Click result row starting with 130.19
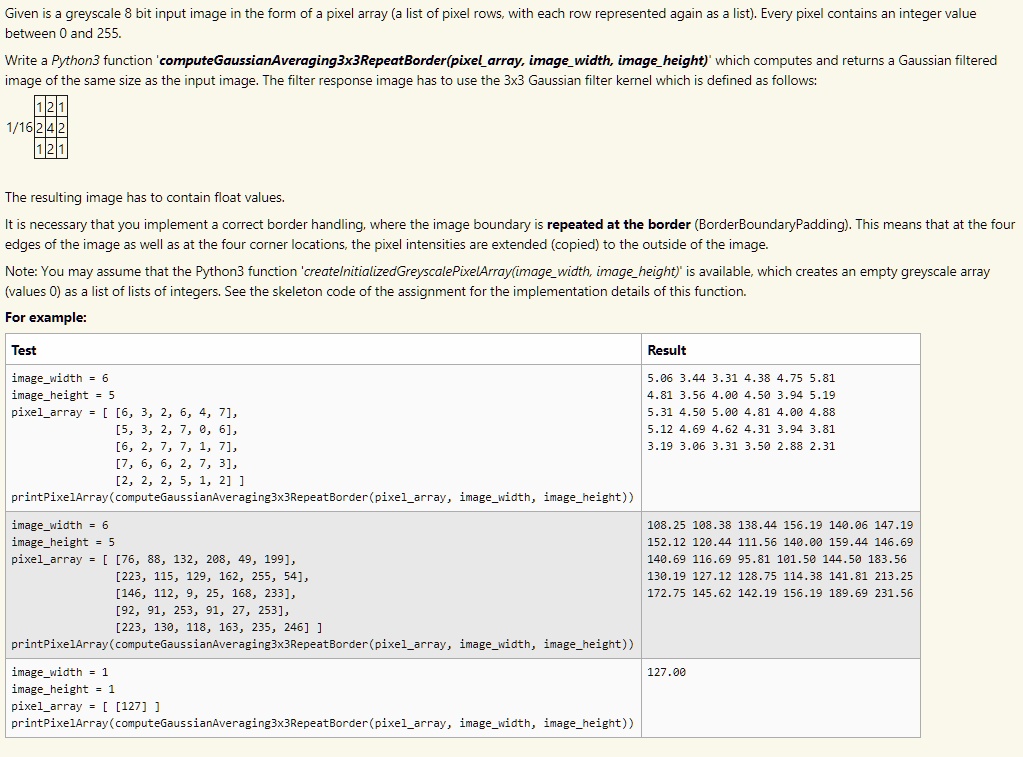 780,576
